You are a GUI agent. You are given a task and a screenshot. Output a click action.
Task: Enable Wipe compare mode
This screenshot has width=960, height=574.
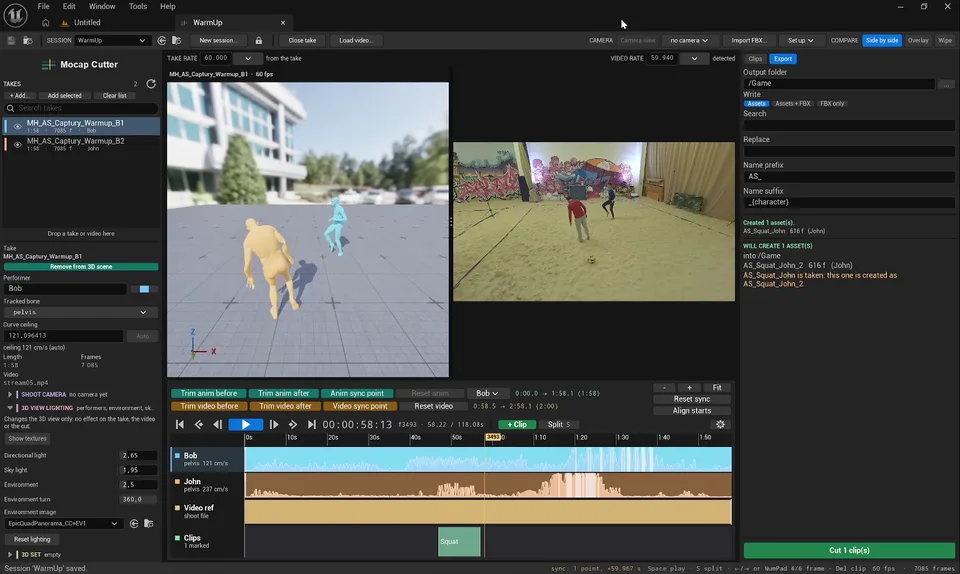coord(945,40)
